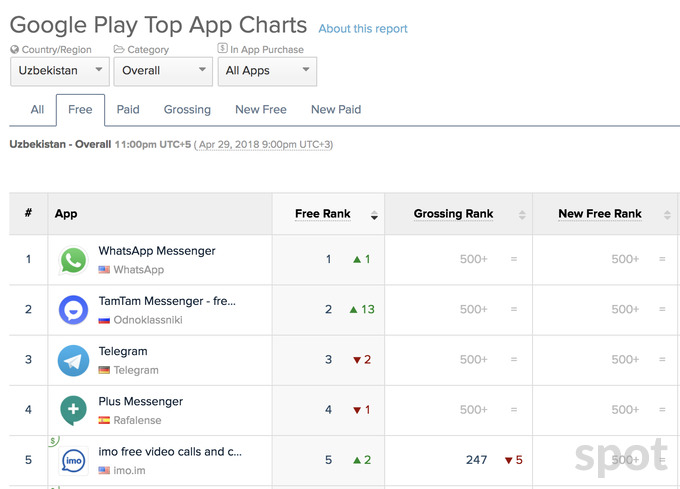Expand the In App Purchase dropdown
The image size is (680, 489).
pyautogui.click(x=266, y=71)
